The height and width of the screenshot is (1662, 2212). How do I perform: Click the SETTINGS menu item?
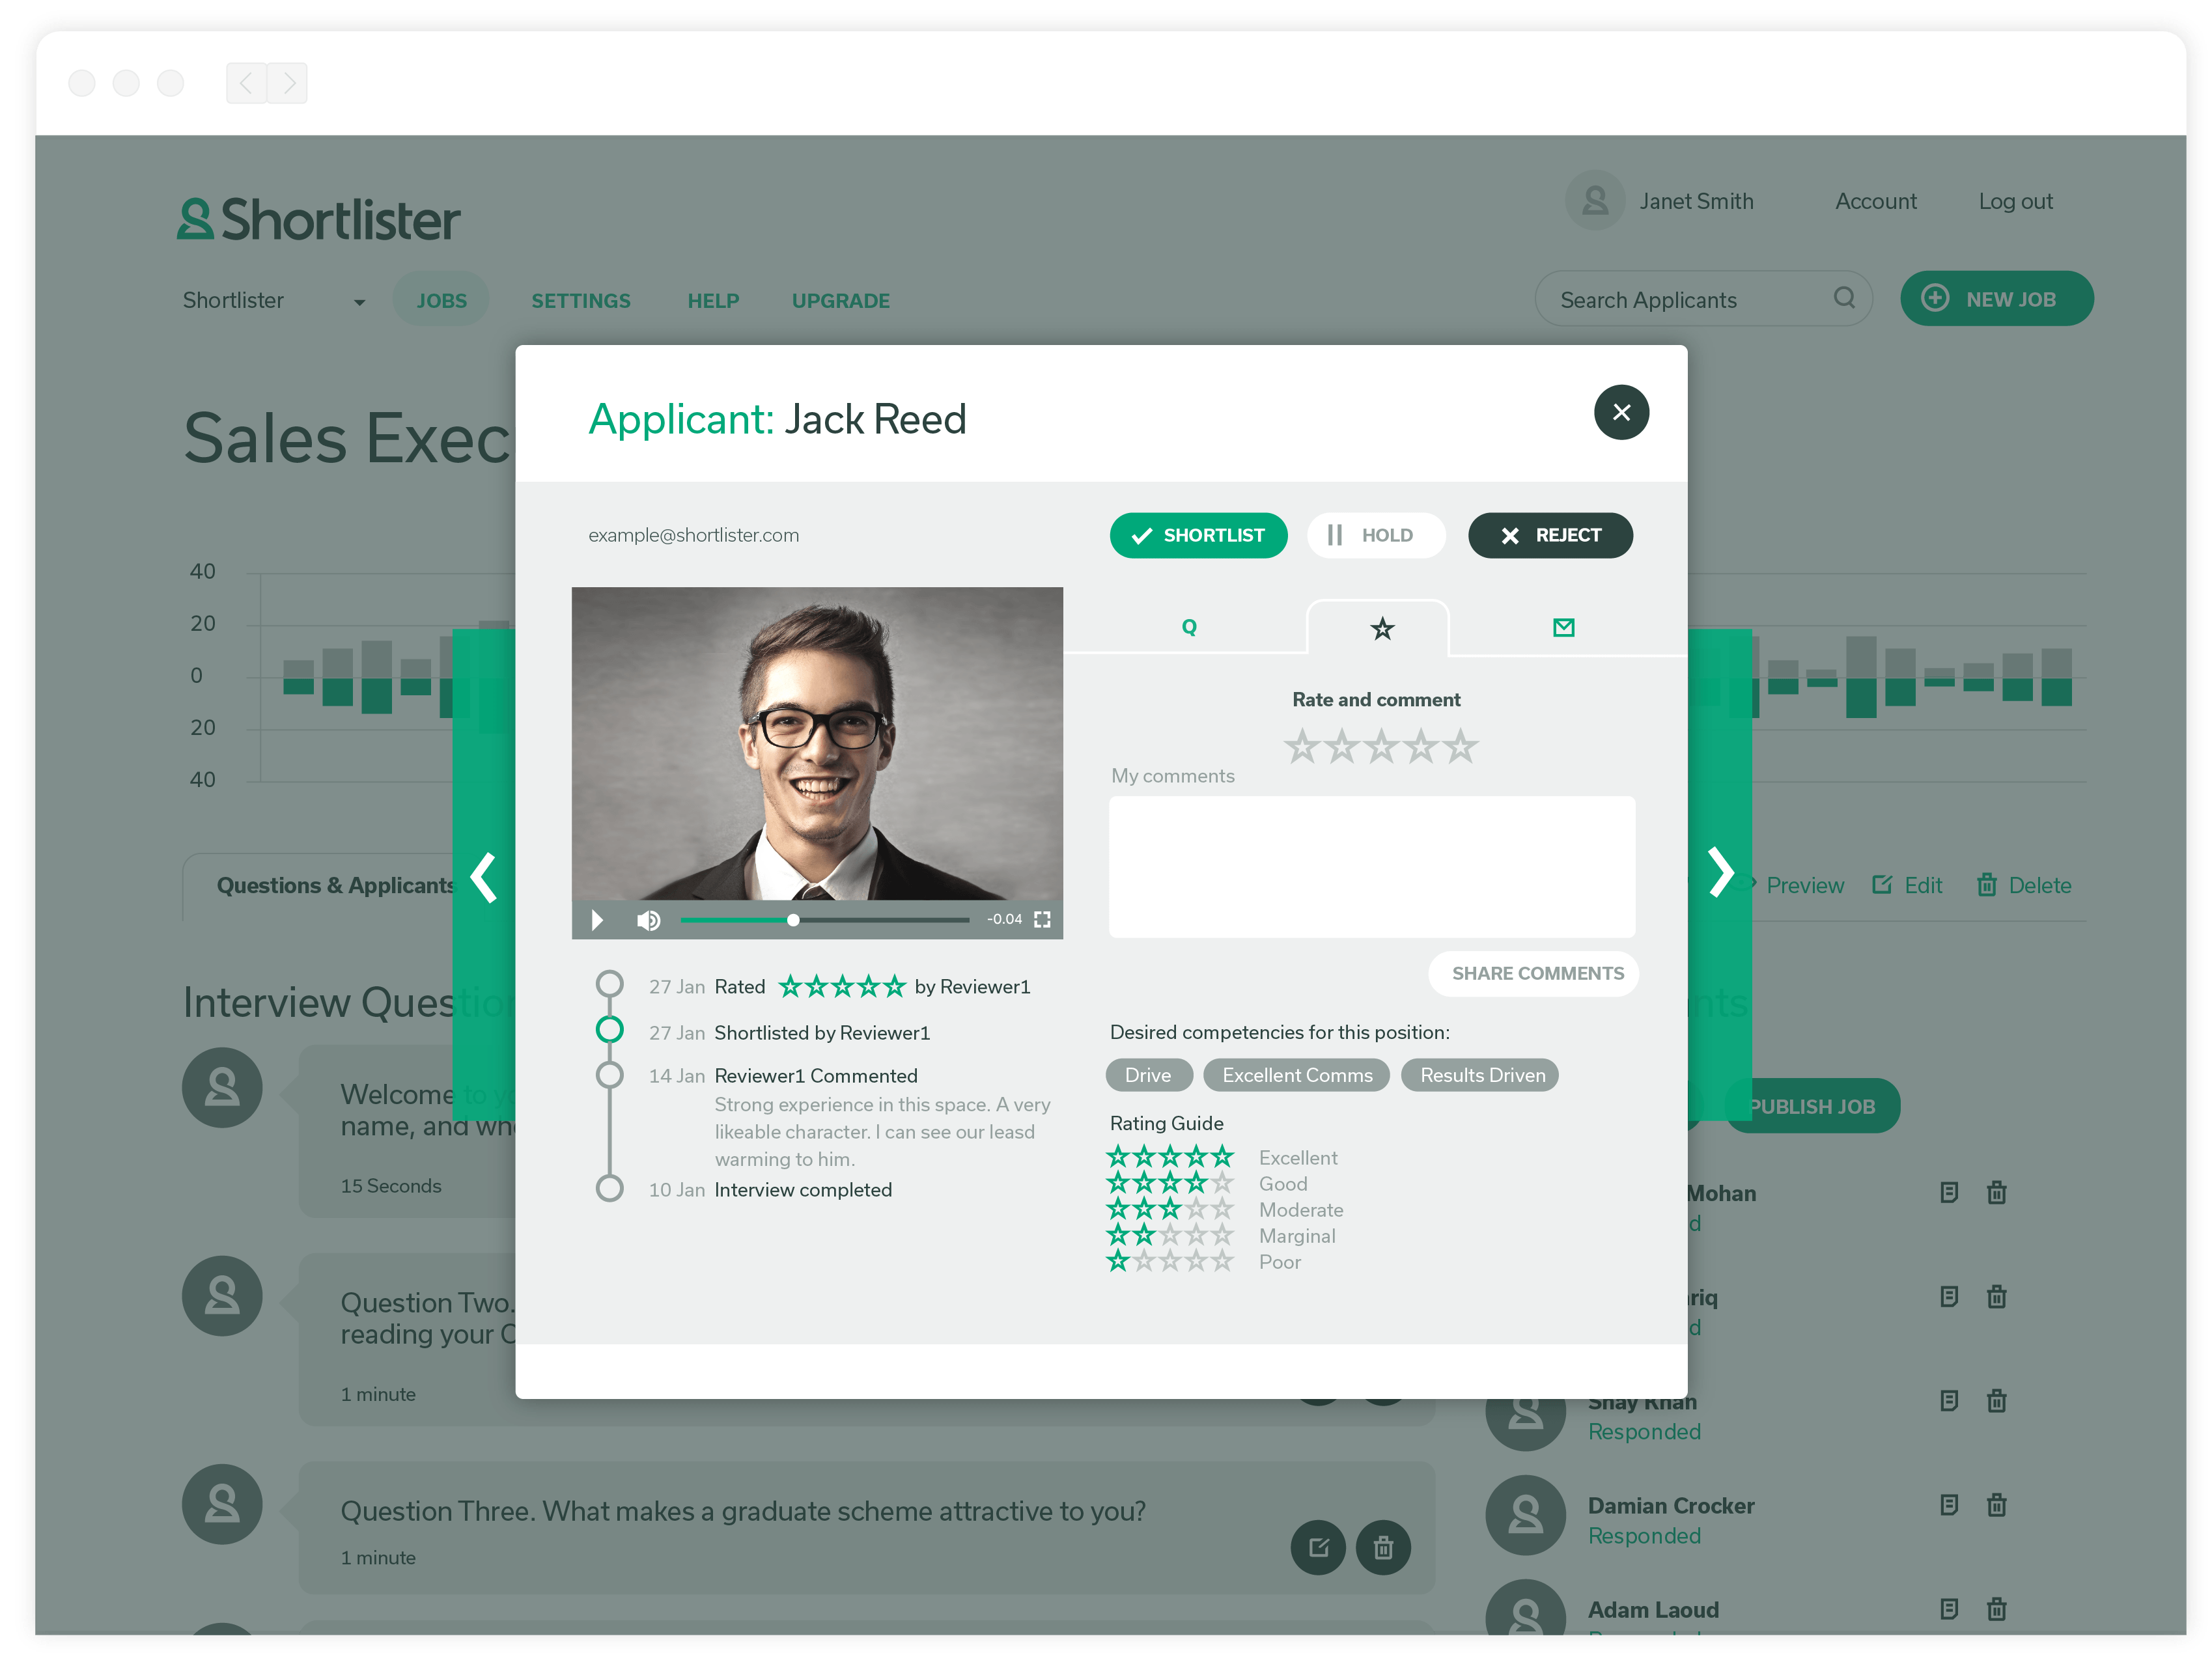click(x=581, y=300)
